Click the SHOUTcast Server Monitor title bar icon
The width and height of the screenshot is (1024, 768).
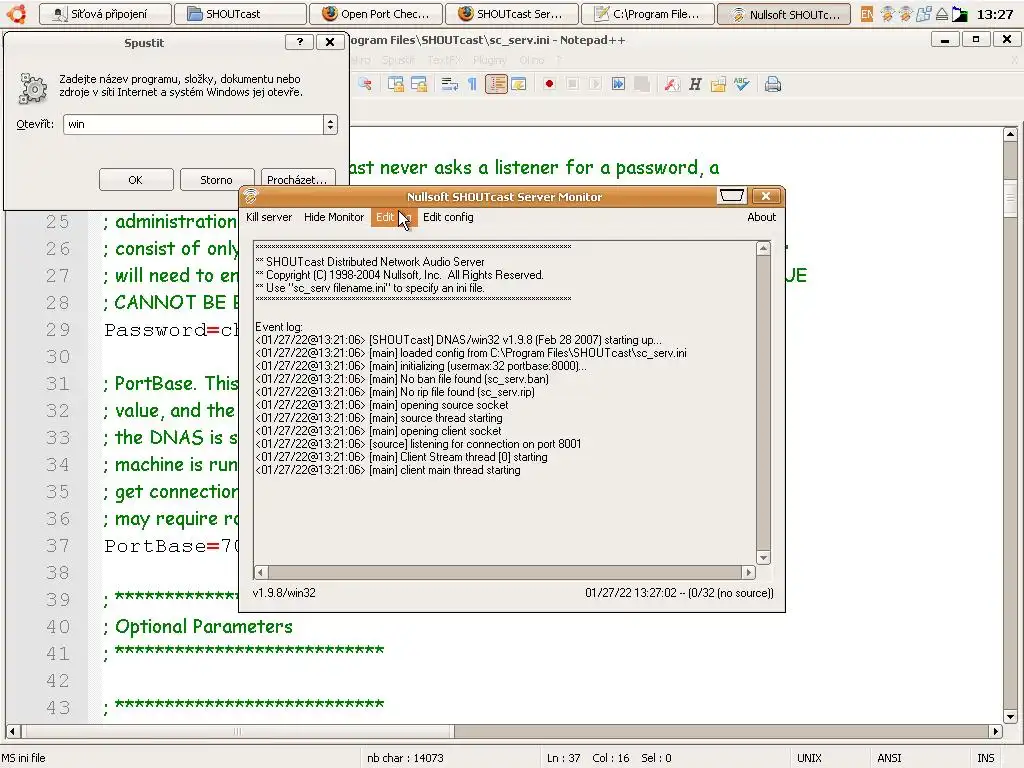(251, 195)
